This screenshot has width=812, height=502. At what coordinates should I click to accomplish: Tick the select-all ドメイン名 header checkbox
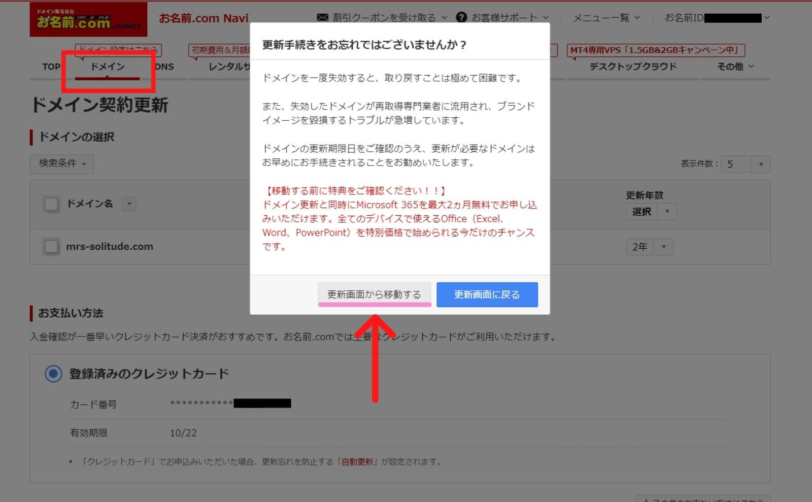coord(52,205)
